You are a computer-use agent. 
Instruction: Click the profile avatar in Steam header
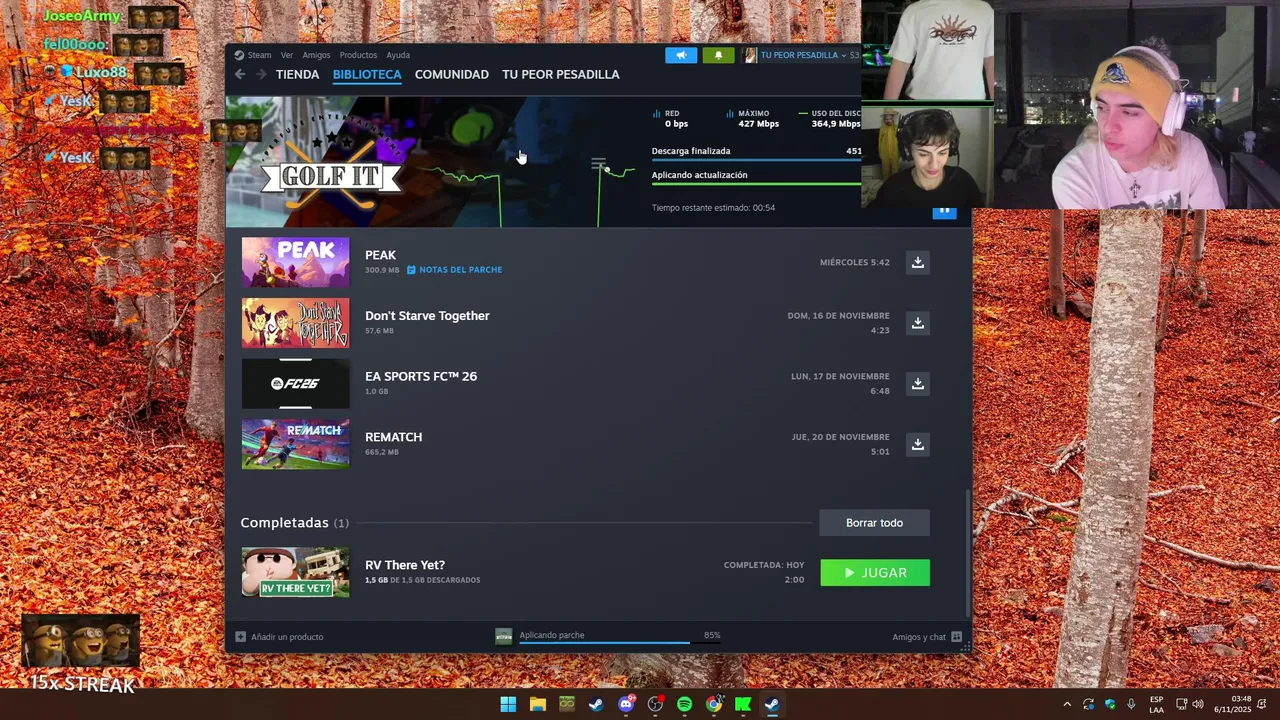coord(750,55)
